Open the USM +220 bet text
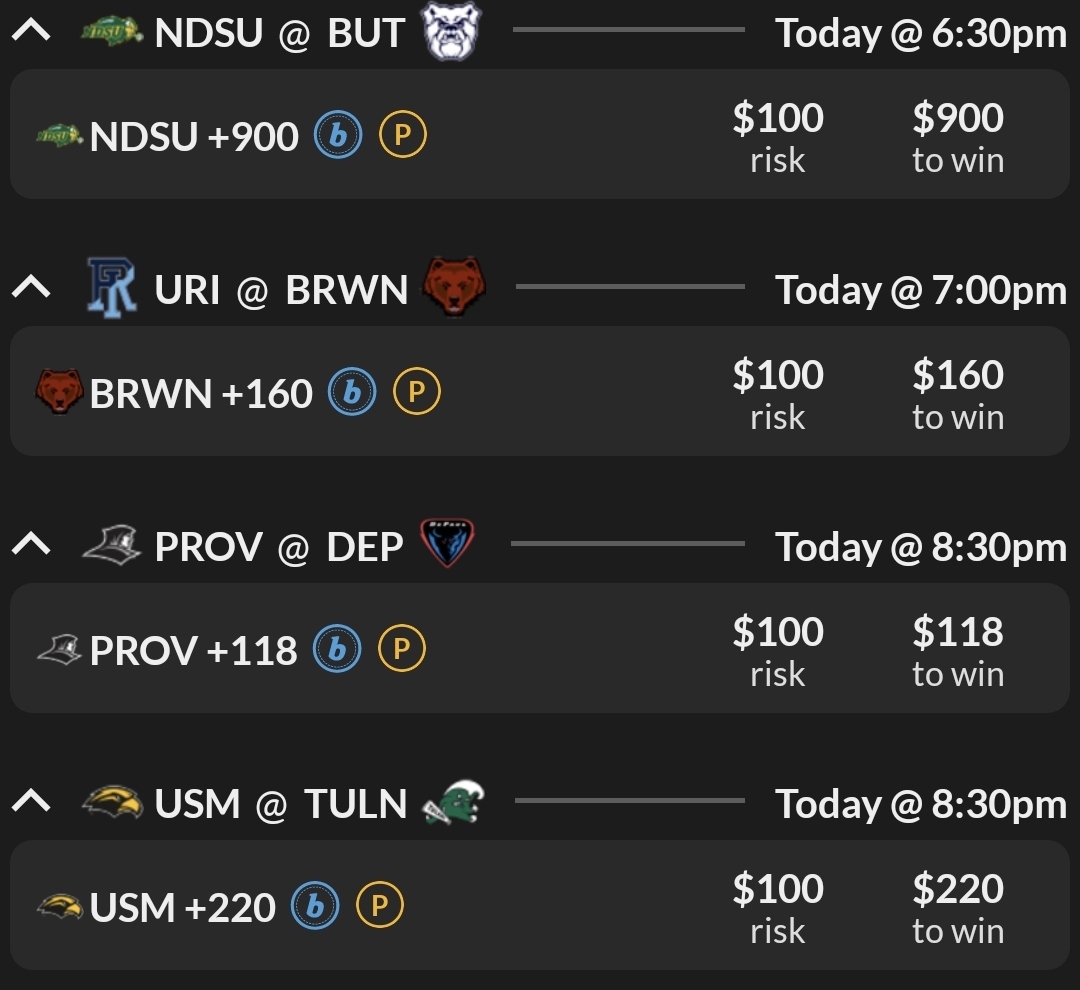This screenshot has width=1080, height=990. click(x=182, y=907)
